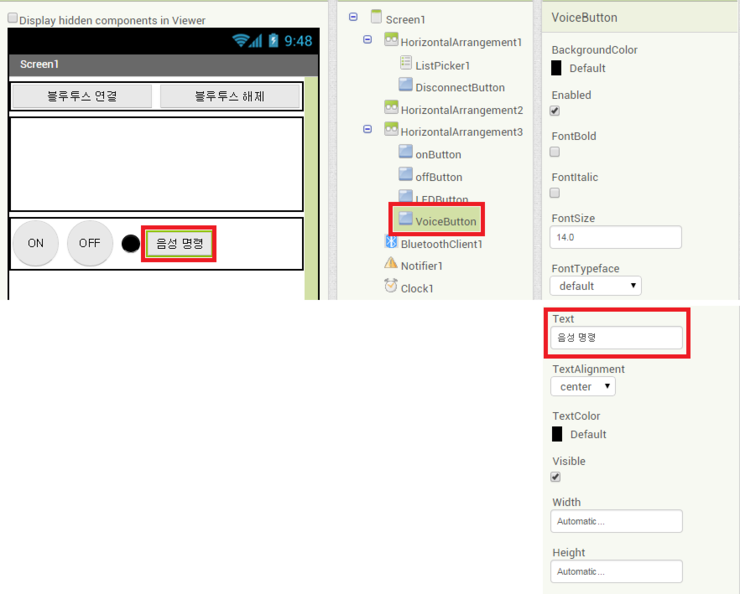Viewport: 740px width, 594px height.
Task: Click the ListPicker1 list icon
Action: pyautogui.click(x=406, y=62)
